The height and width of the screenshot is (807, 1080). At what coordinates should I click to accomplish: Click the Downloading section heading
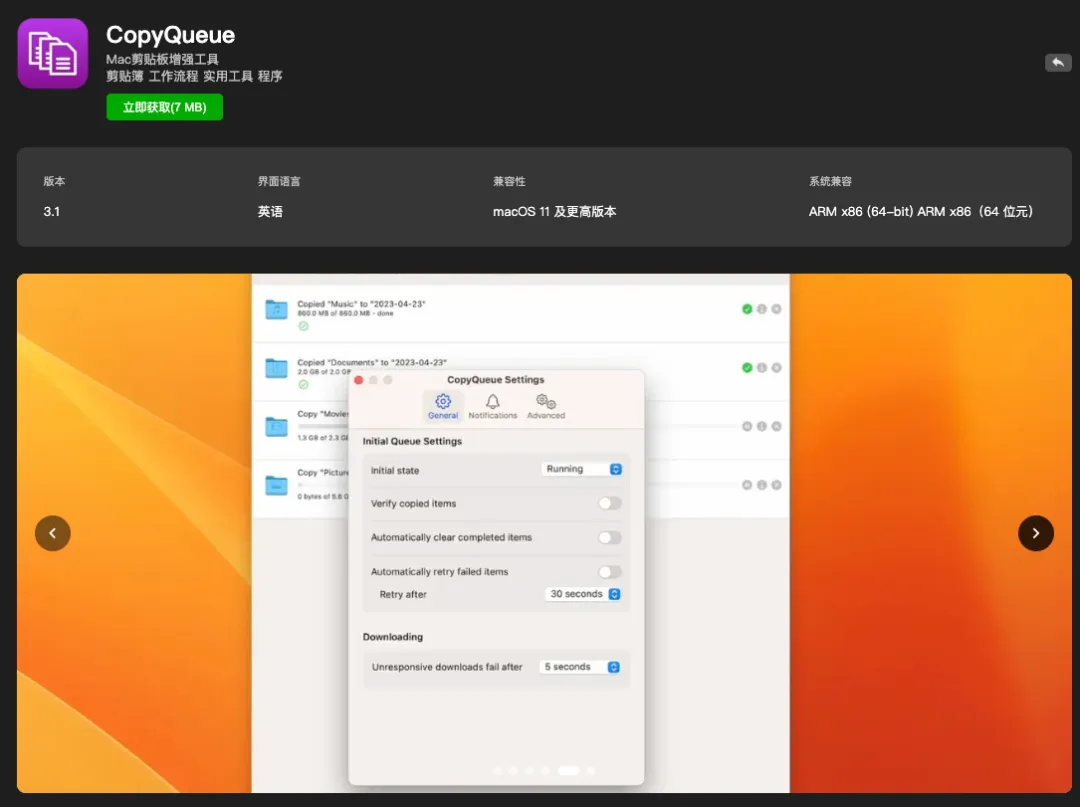tap(393, 637)
